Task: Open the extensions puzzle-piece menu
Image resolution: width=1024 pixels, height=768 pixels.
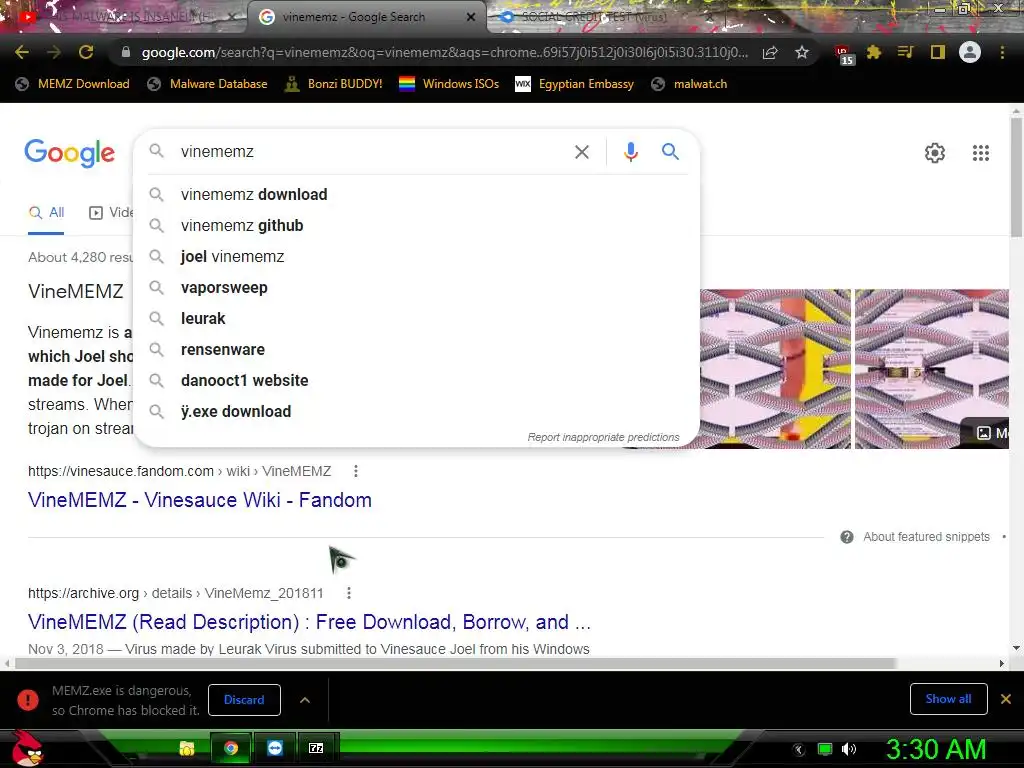Action: (874, 52)
